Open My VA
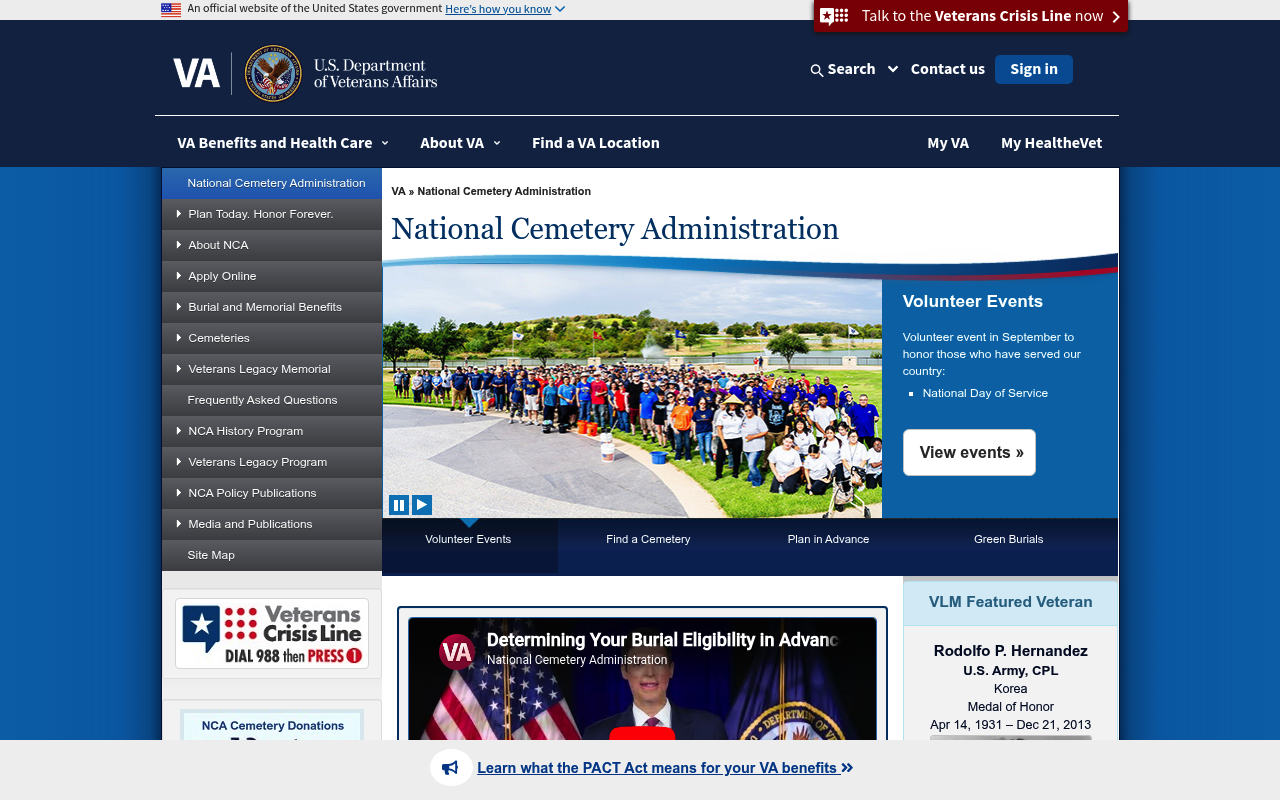Screen dimensions: 1280x800 click(x=948, y=142)
